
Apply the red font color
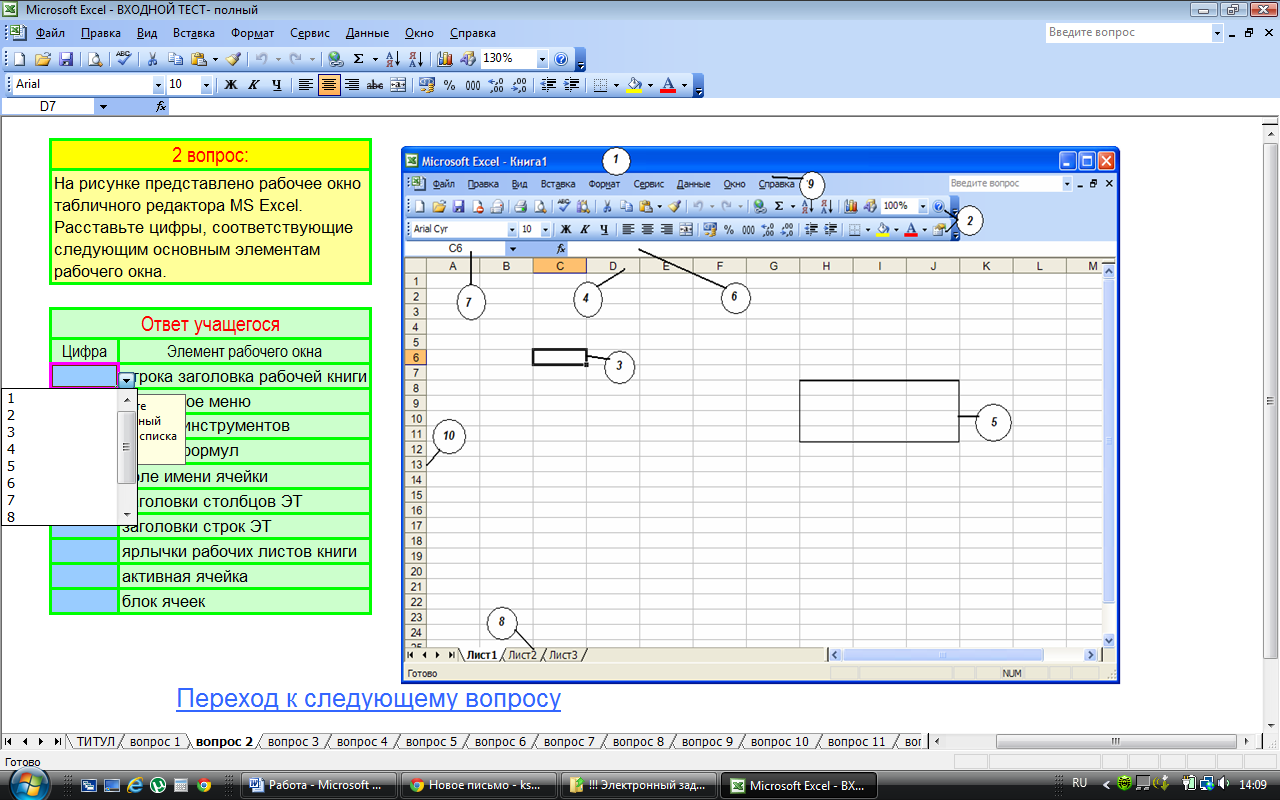tap(668, 85)
